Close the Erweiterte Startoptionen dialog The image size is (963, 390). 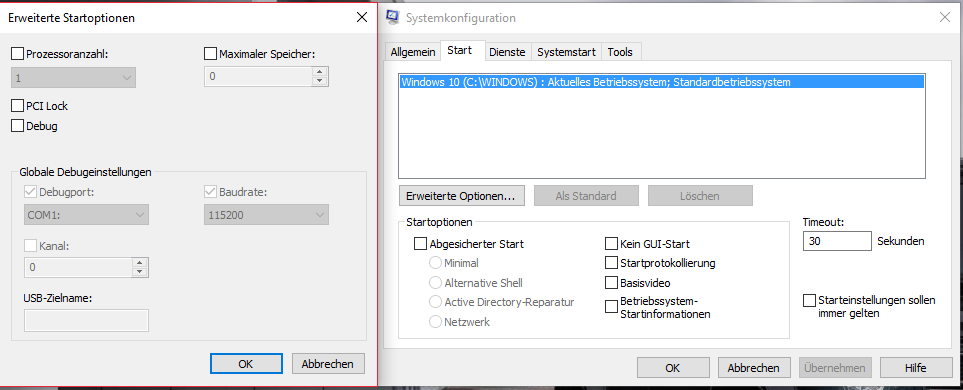[362, 17]
